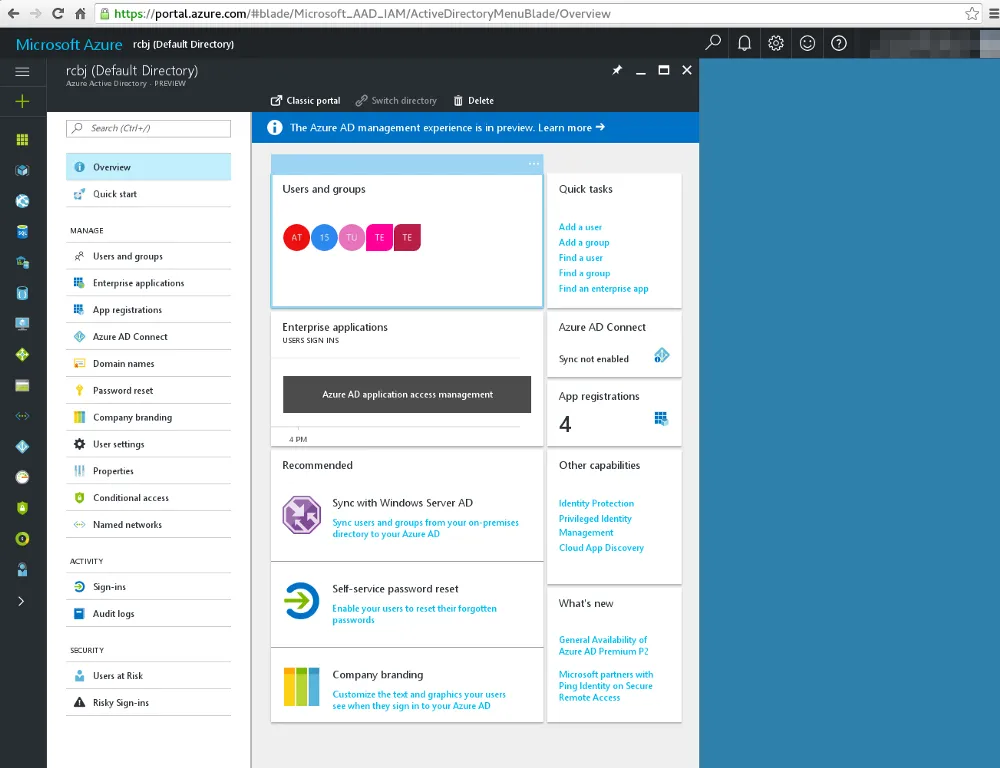The height and width of the screenshot is (768, 1000).
Task: Open Risky Sign-ins under Security
Action: [149, 702]
